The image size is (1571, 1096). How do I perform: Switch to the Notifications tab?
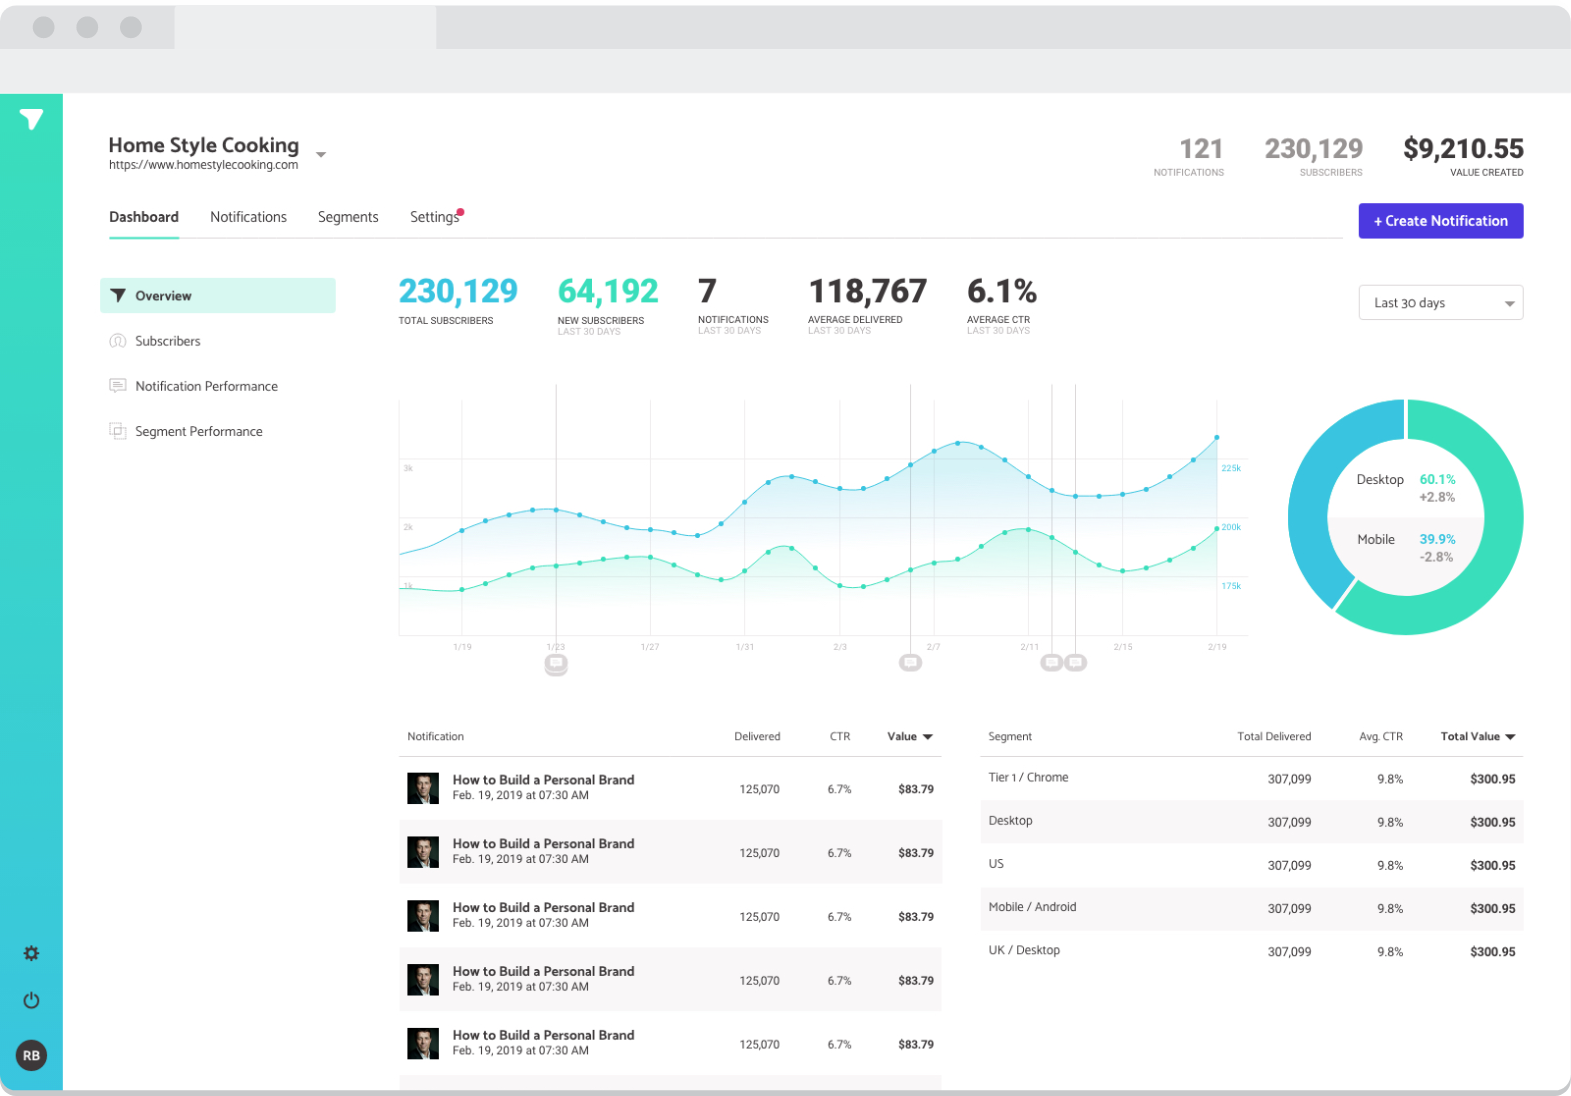(x=248, y=217)
